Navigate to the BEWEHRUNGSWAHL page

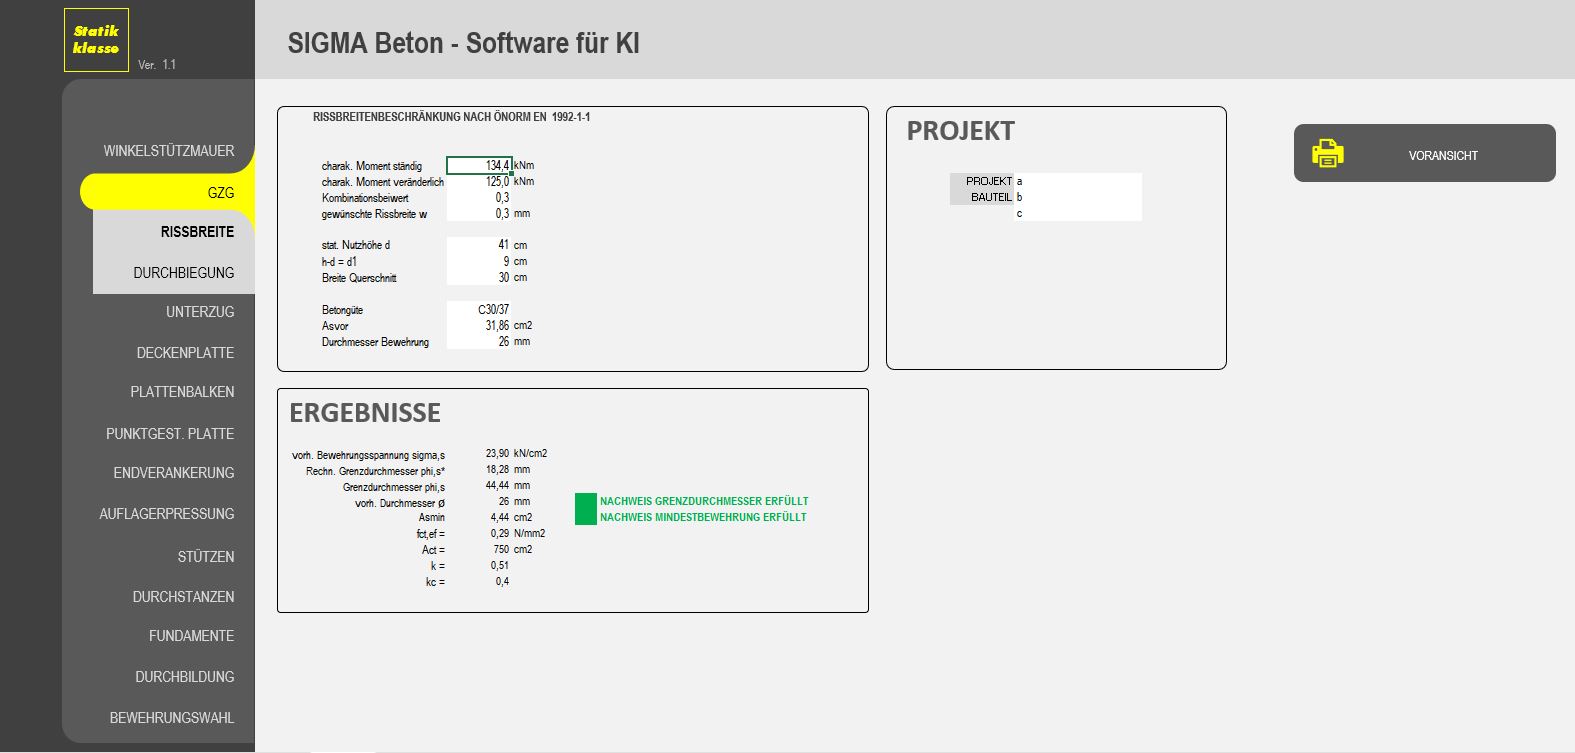(x=171, y=718)
